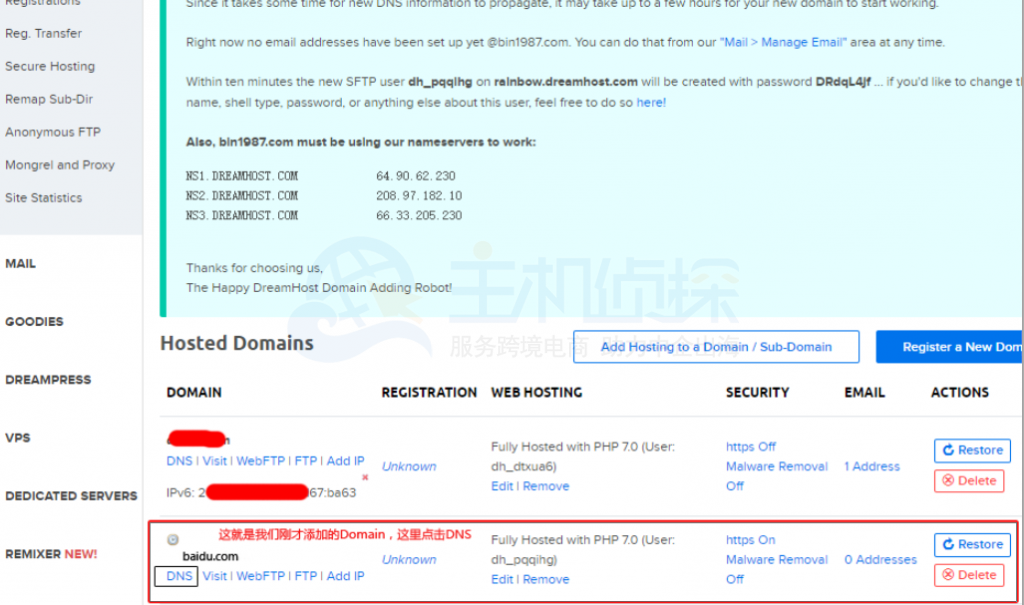Screen dimensions: 1024x605
Task: Click the WEB HOSTING column header
Action: coord(536,393)
